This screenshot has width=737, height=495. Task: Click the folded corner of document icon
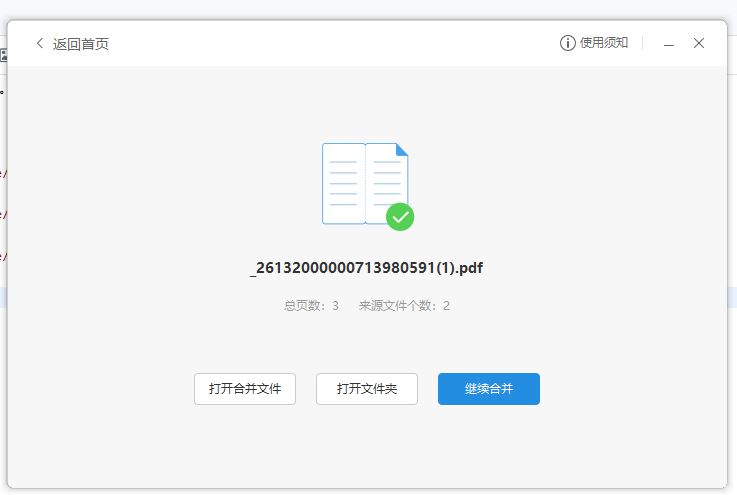point(402,150)
